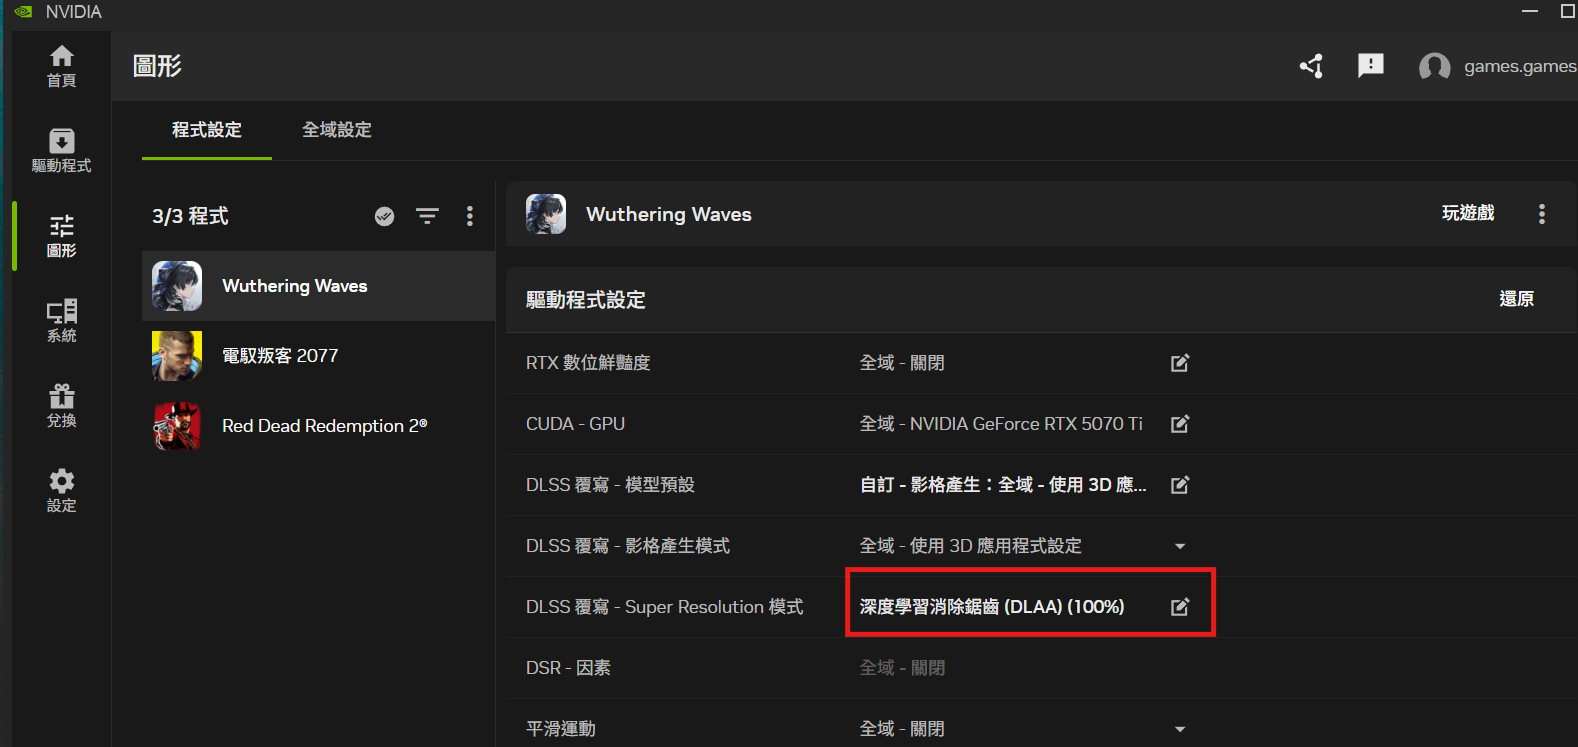The image size is (1578, 747).
Task: Click the 還原 restore button
Action: tap(1516, 299)
